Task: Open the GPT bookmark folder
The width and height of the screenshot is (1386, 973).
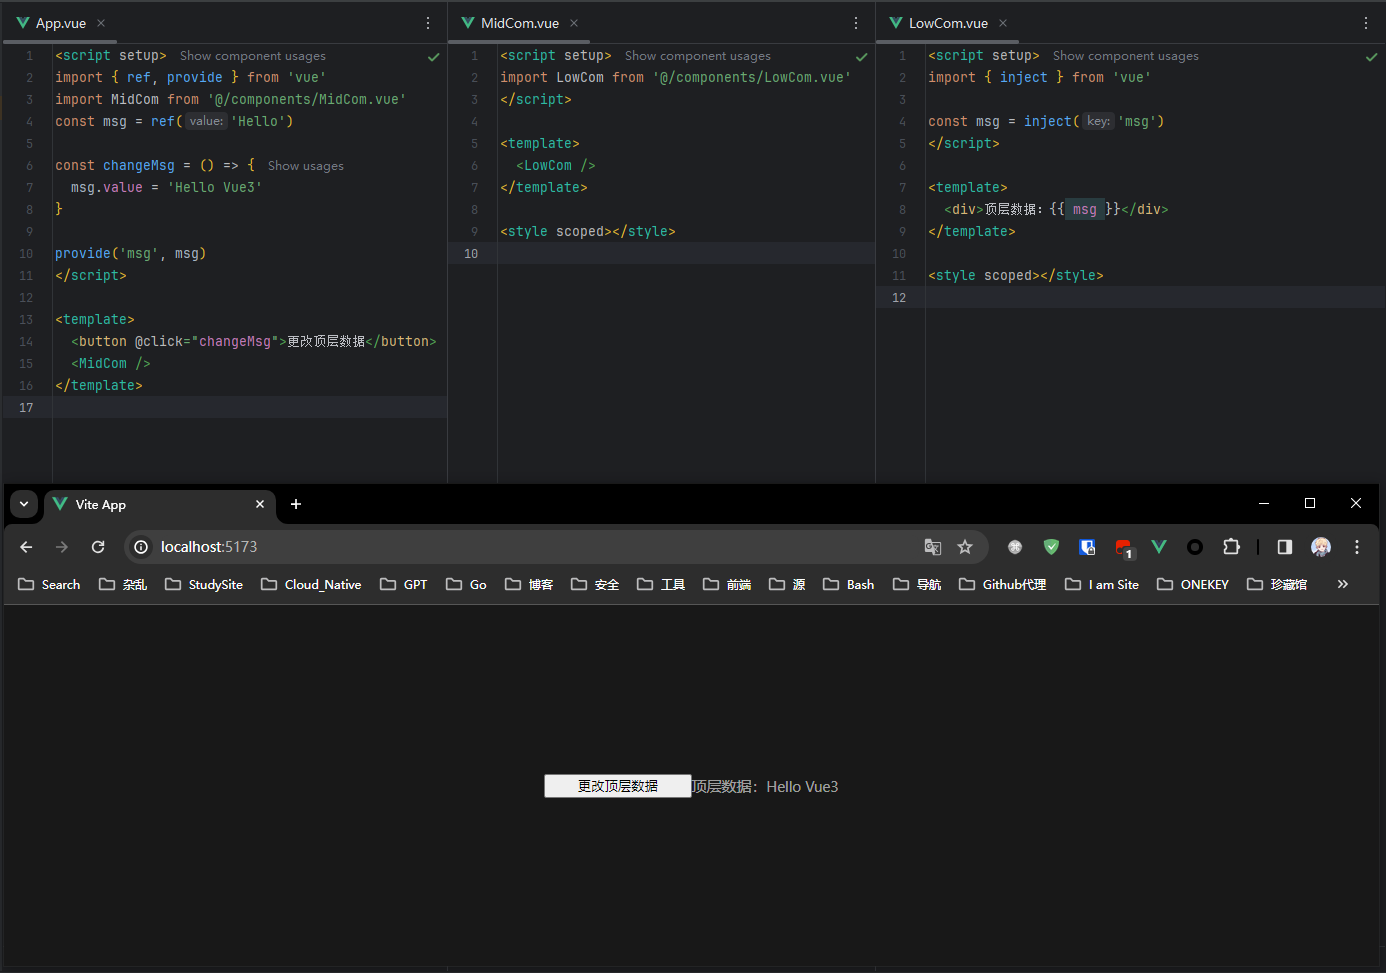Action: click(x=404, y=584)
